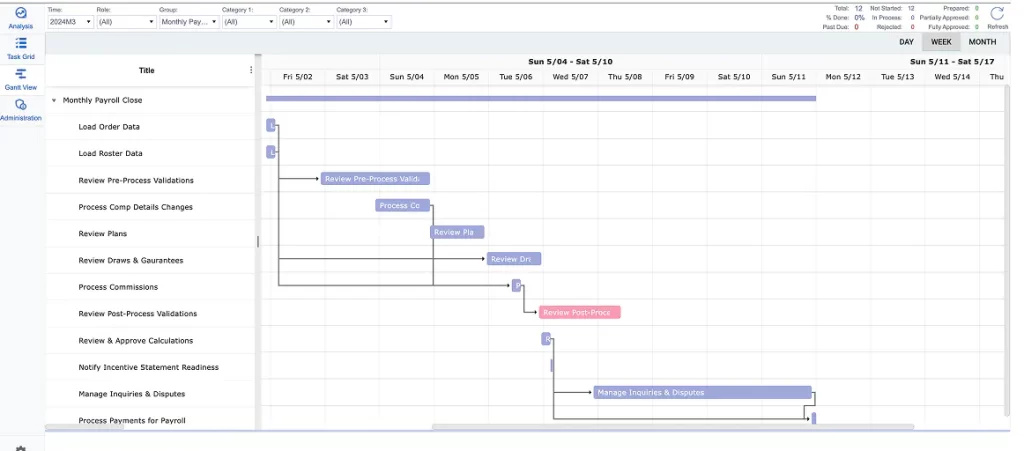Open the Role filter dropdown
The height and width of the screenshot is (451, 1024).
pyautogui.click(x=124, y=21)
